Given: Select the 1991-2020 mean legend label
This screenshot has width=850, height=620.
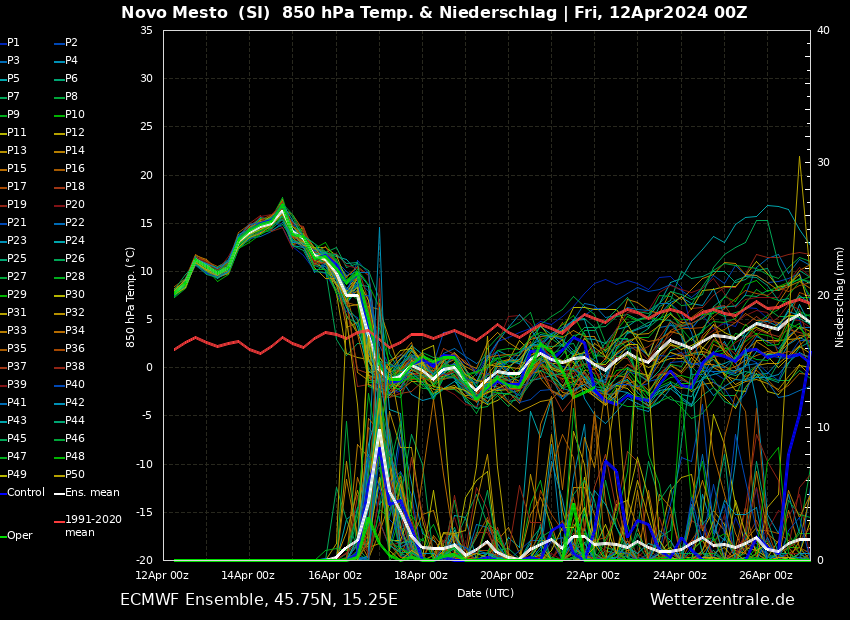Looking at the screenshot, I should coord(93,526).
